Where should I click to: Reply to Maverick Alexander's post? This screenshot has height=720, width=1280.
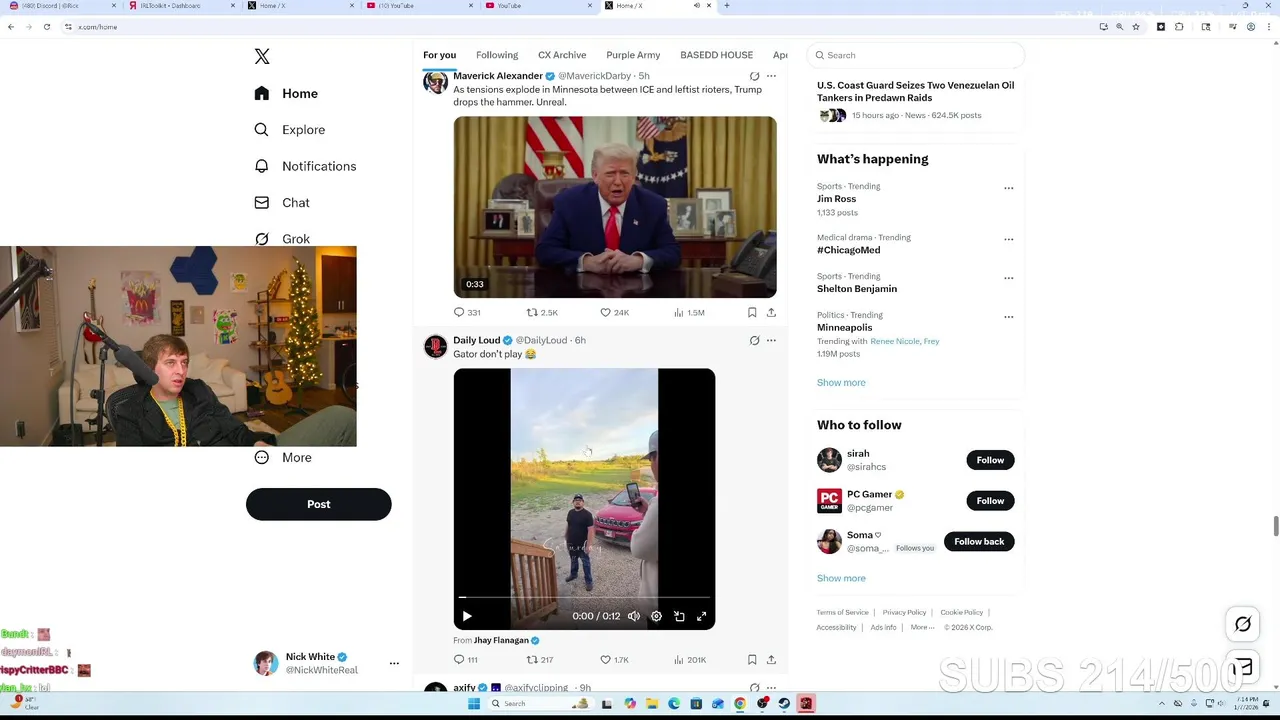click(467, 312)
